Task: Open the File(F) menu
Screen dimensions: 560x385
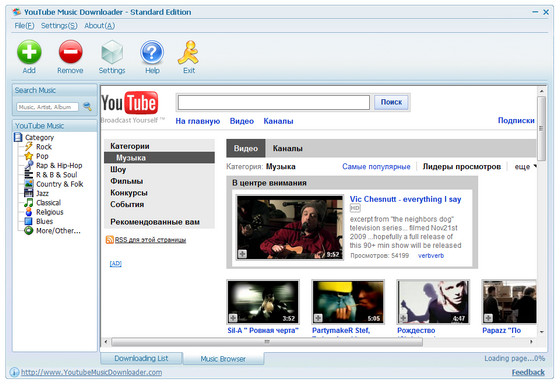Action: (x=24, y=26)
